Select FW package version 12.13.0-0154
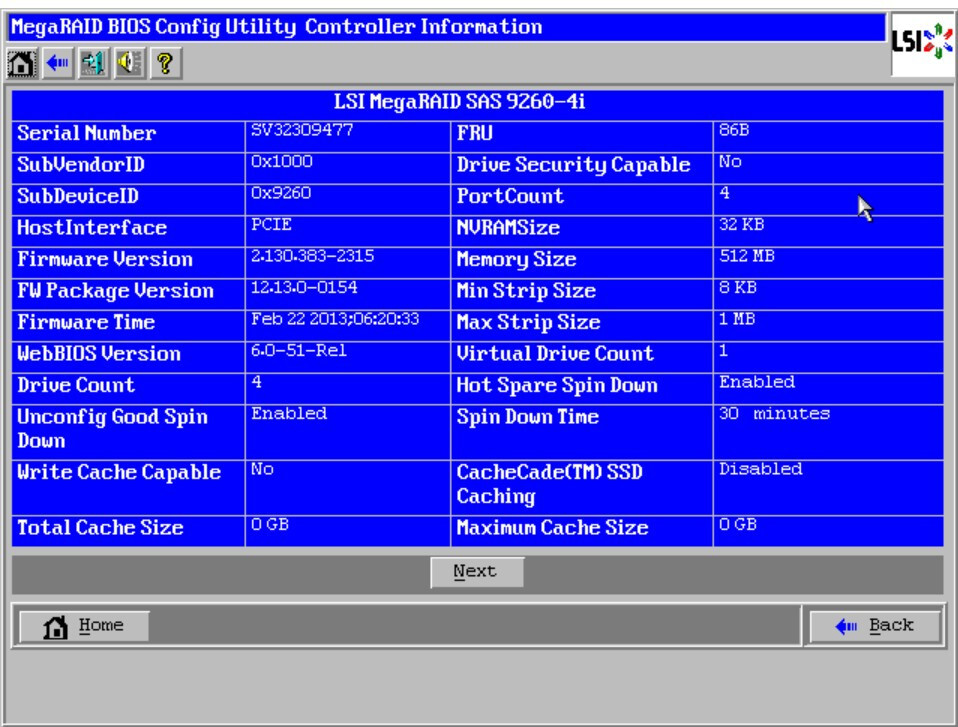This screenshot has height=727, width=958. [304, 288]
